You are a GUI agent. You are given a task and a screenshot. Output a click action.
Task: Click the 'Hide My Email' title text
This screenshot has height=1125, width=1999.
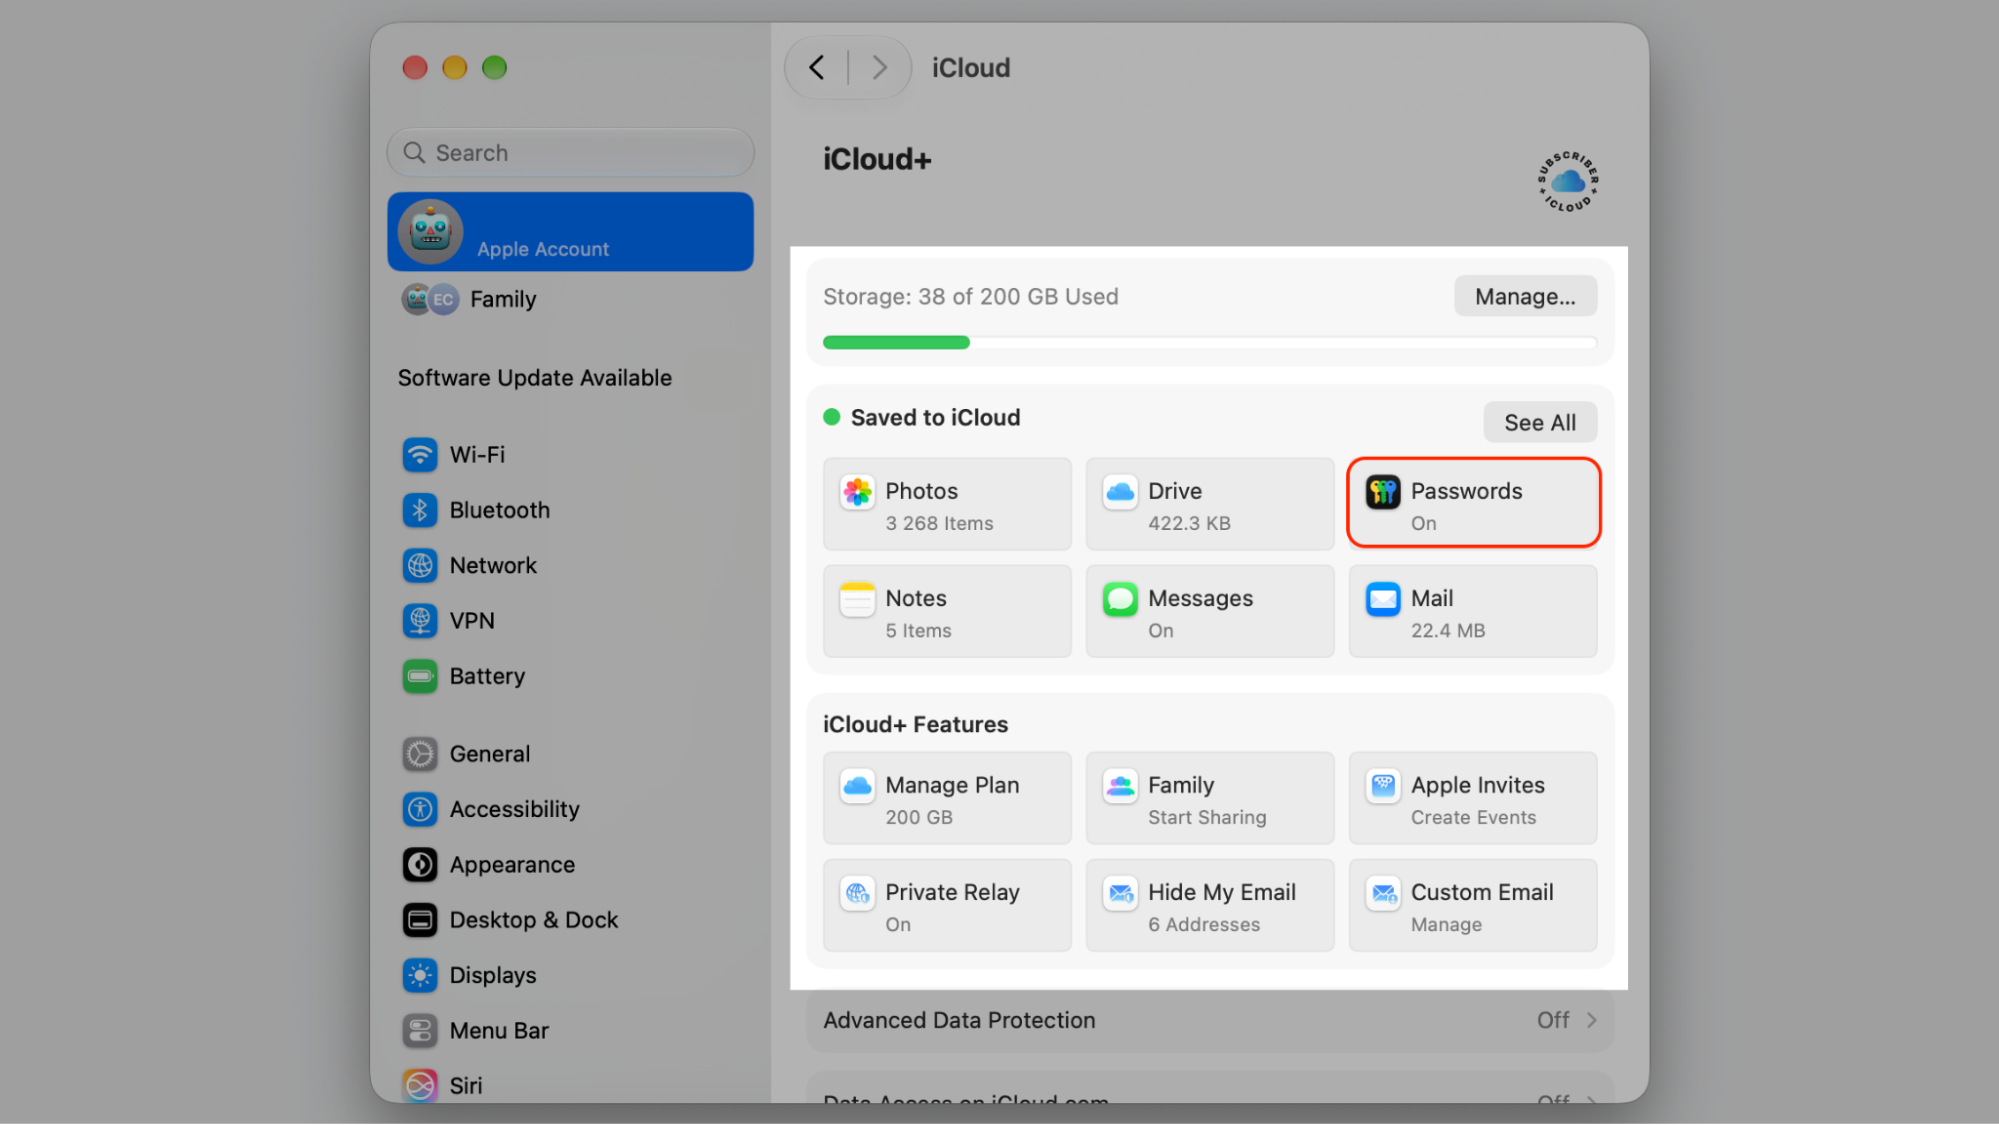click(x=1222, y=892)
